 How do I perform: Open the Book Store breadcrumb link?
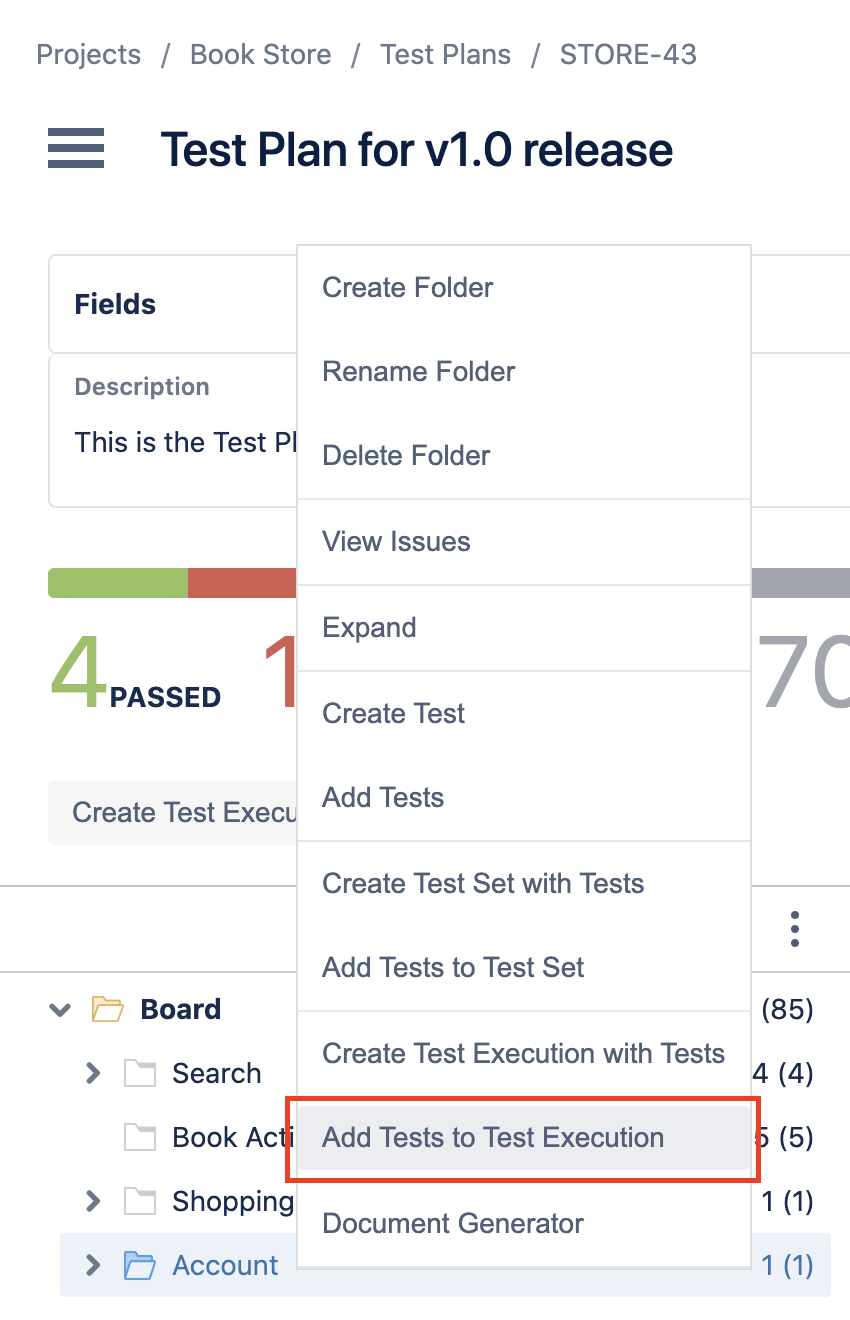click(261, 54)
